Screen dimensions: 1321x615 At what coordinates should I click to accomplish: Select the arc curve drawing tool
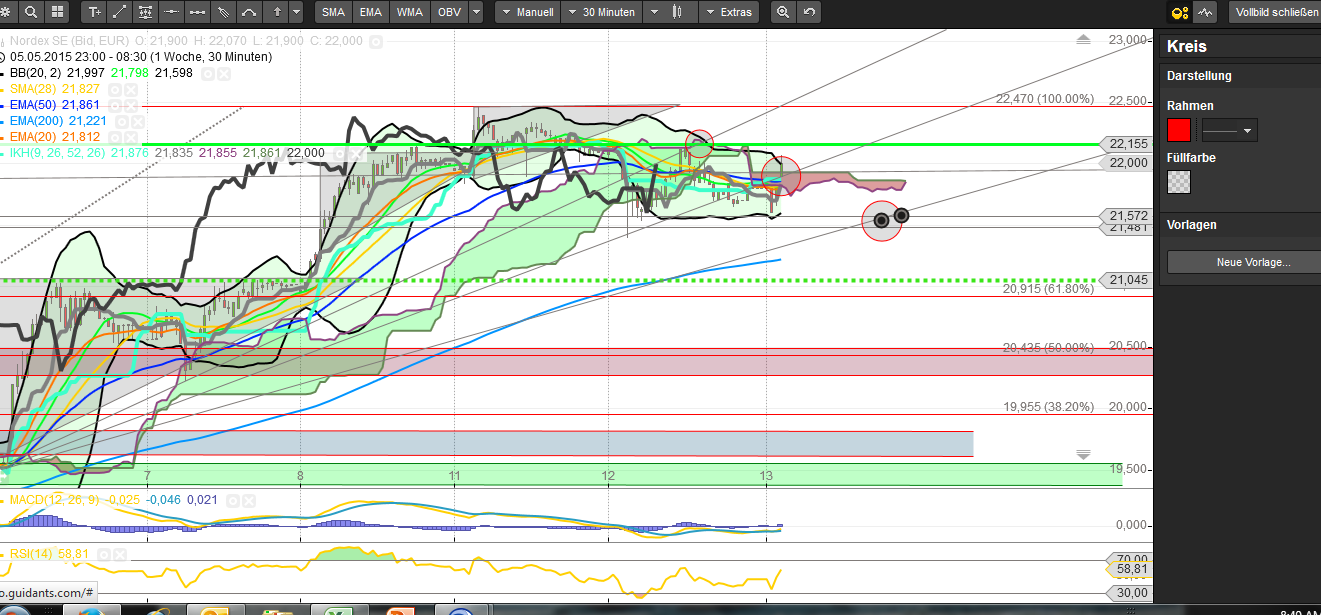pyautogui.click(x=249, y=12)
